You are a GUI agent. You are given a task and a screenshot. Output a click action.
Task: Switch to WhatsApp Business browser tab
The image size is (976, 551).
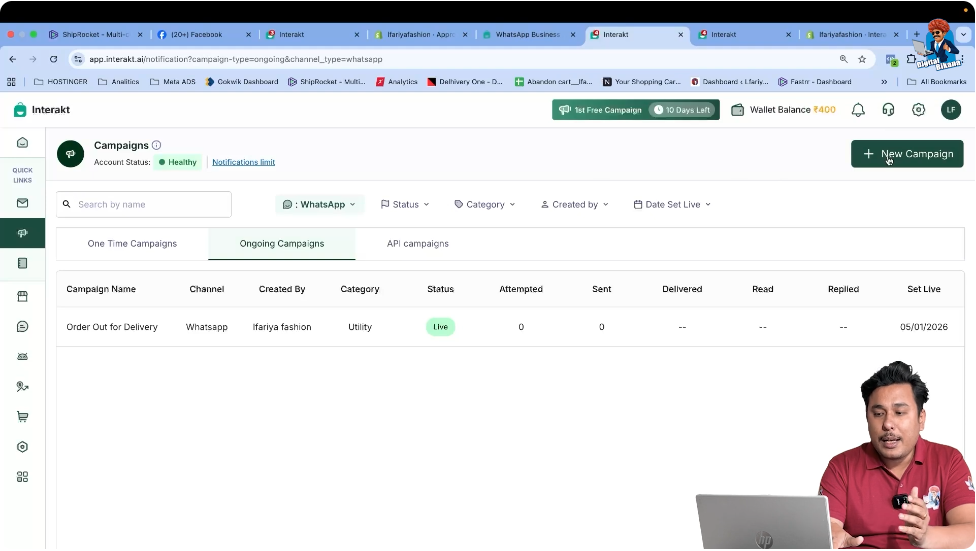pos(527,35)
